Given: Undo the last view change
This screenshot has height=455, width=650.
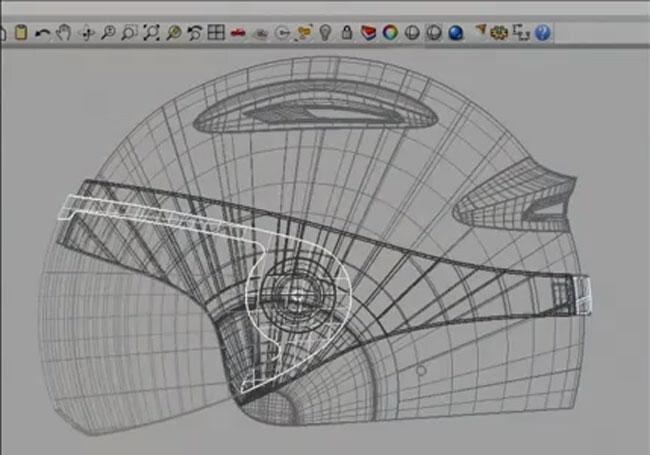Looking at the screenshot, I should (x=194, y=33).
